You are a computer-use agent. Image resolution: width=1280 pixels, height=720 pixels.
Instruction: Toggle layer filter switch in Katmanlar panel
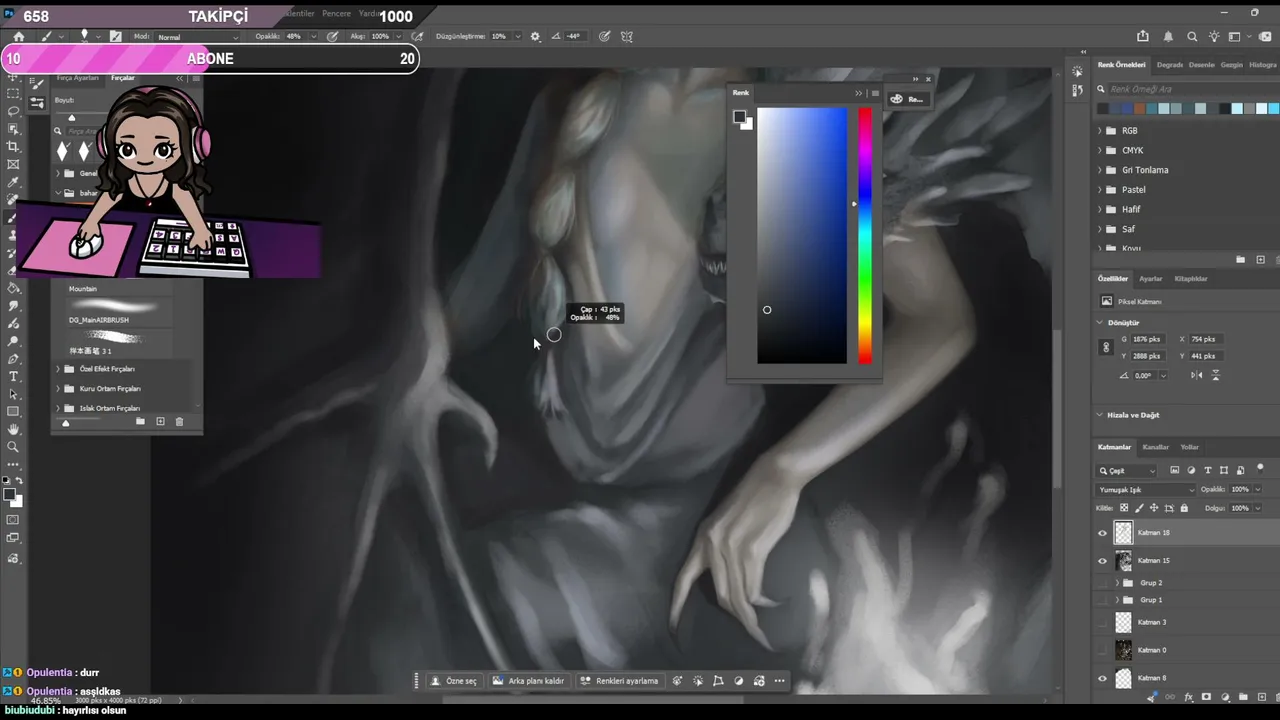pyautogui.click(x=1259, y=468)
